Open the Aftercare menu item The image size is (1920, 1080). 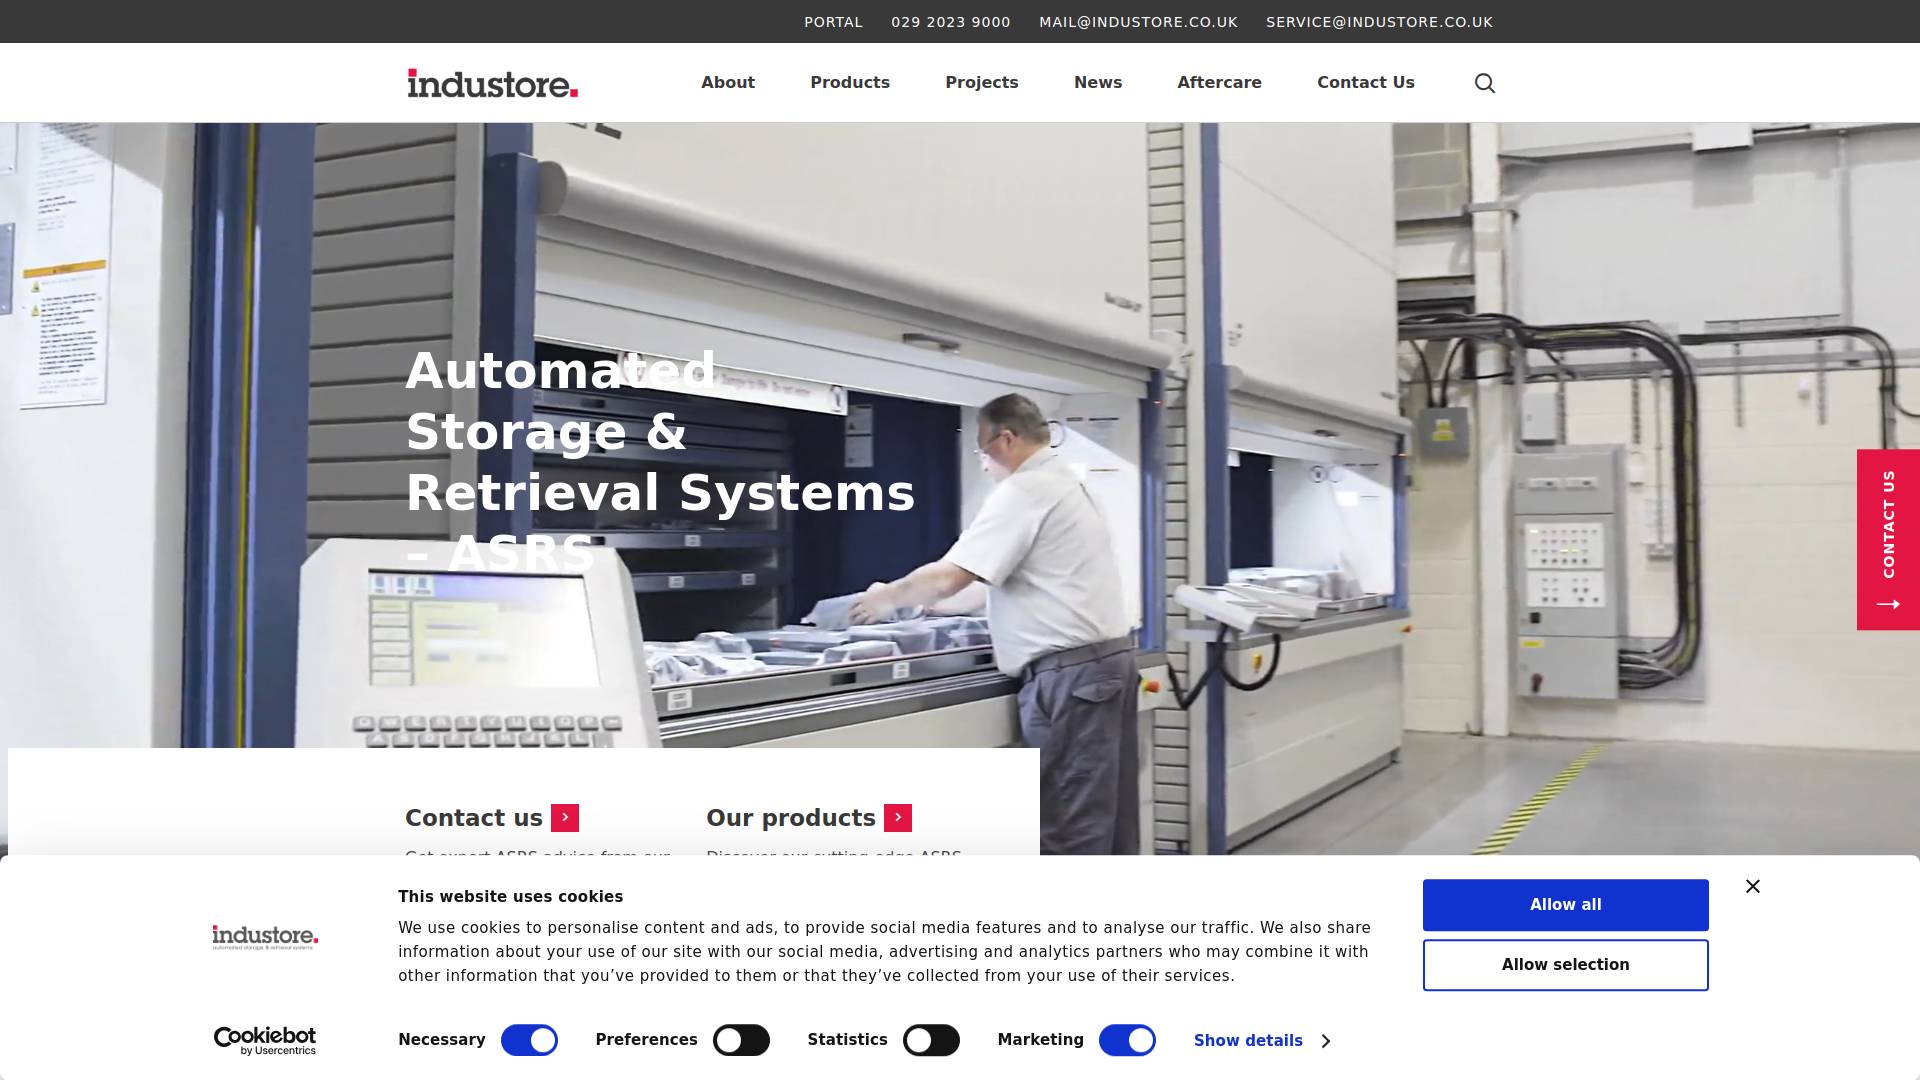pos(1219,83)
